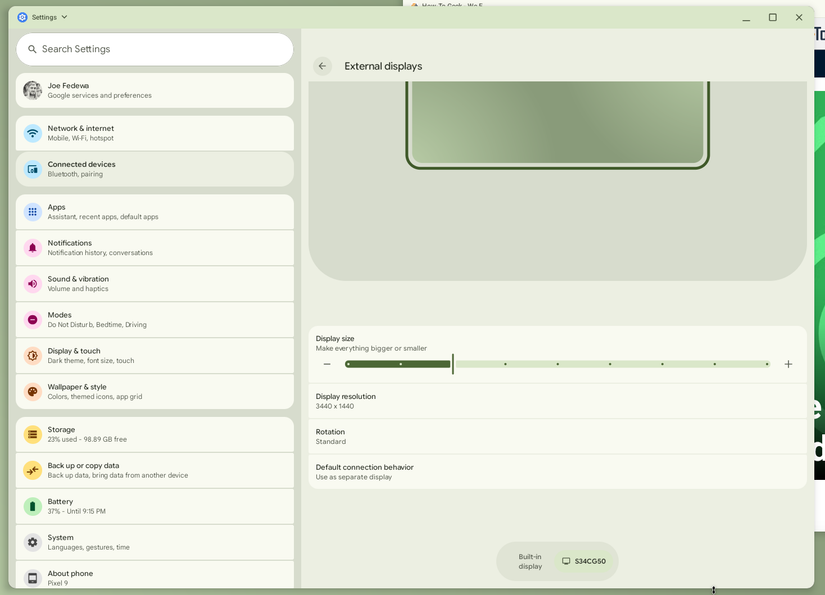Click the Modes do-not-disturb icon
The width and height of the screenshot is (825, 595).
[33, 319]
